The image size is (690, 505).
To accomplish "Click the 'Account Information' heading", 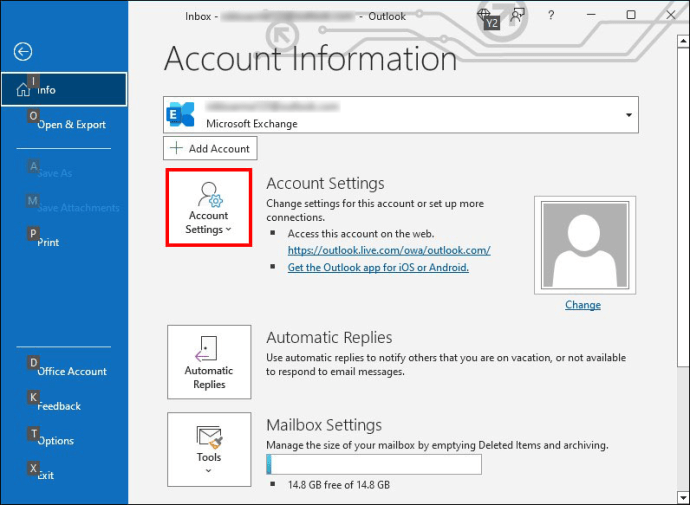I will (x=311, y=58).
